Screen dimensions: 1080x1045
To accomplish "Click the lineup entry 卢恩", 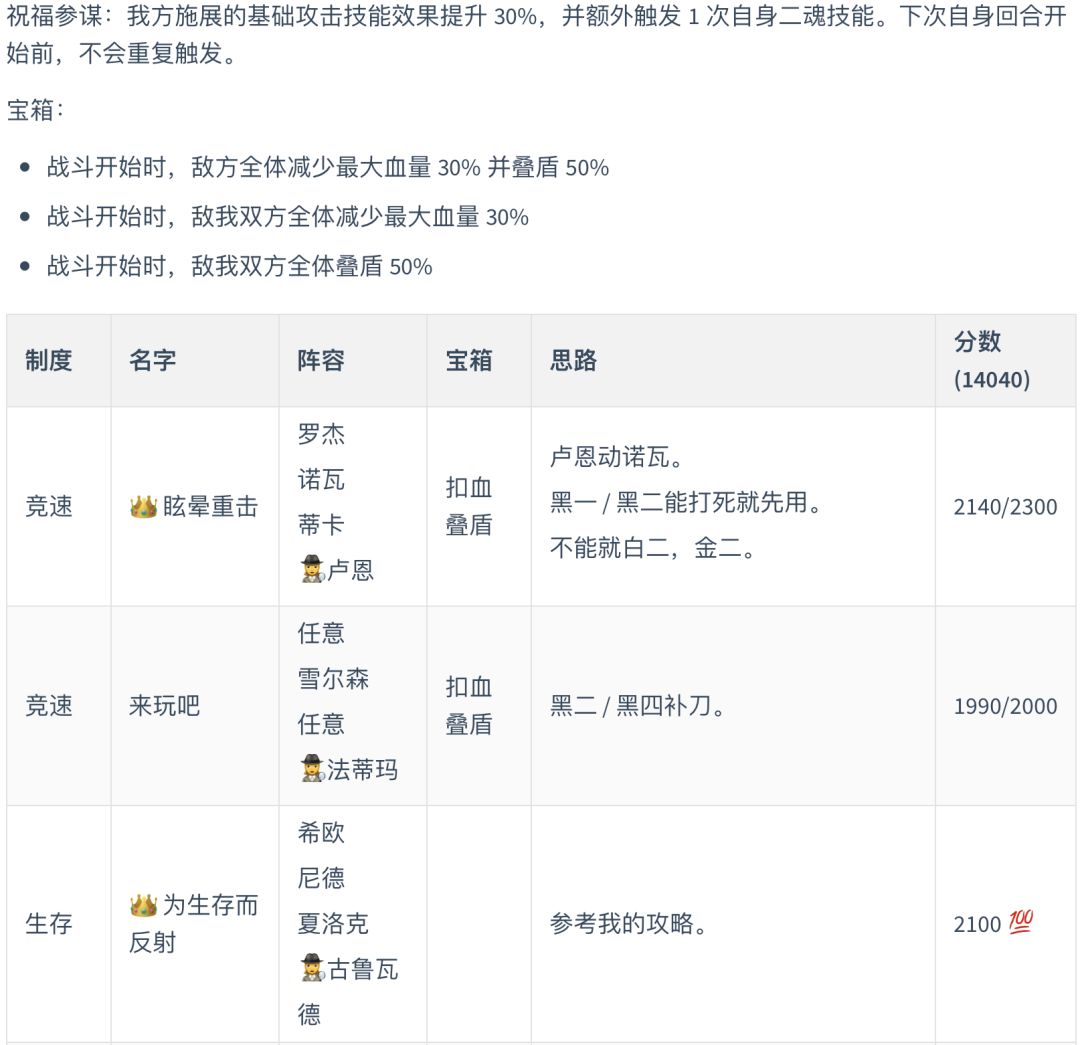I will click(351, 570).
